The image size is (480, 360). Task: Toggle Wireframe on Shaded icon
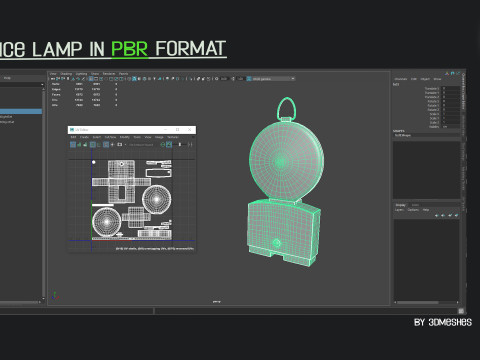(144, 79)
